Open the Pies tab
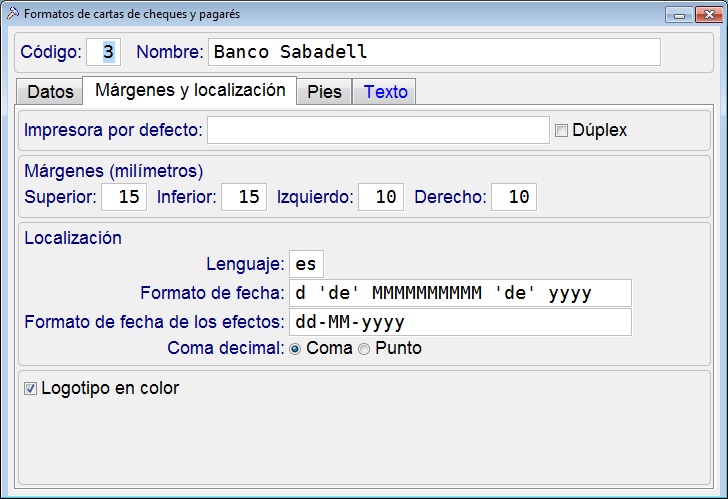728x499 pixels. [x=324, y=92]
